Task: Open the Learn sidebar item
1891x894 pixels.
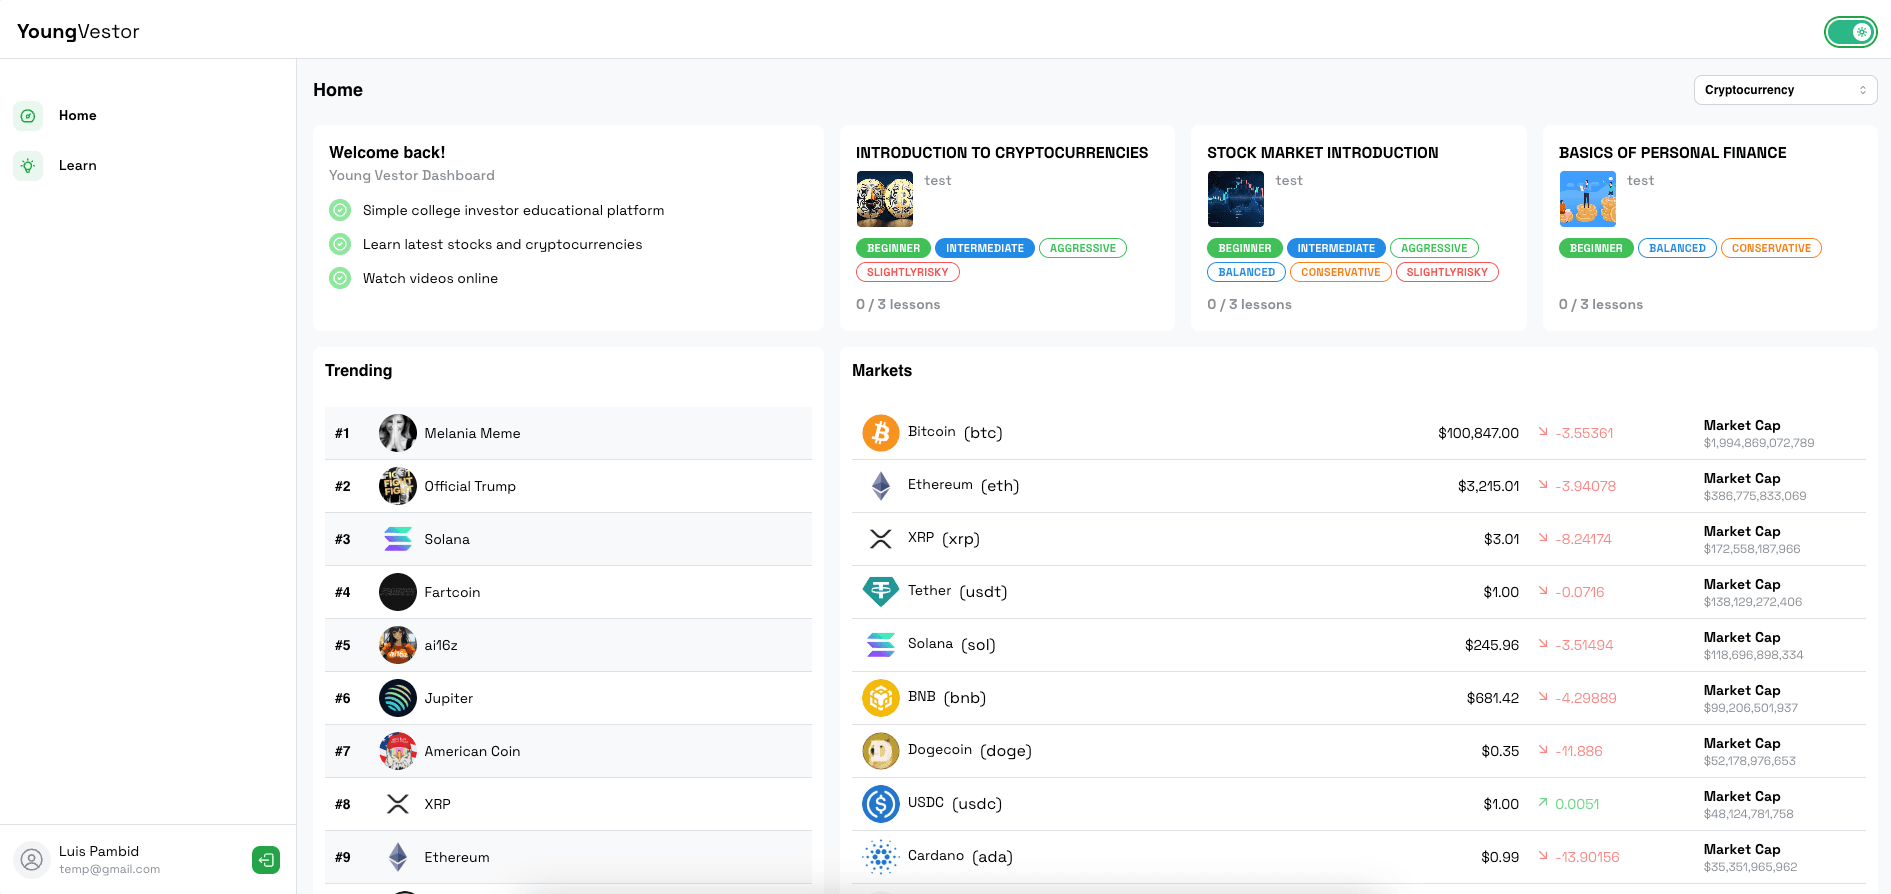Action: [x=77, y=166]
